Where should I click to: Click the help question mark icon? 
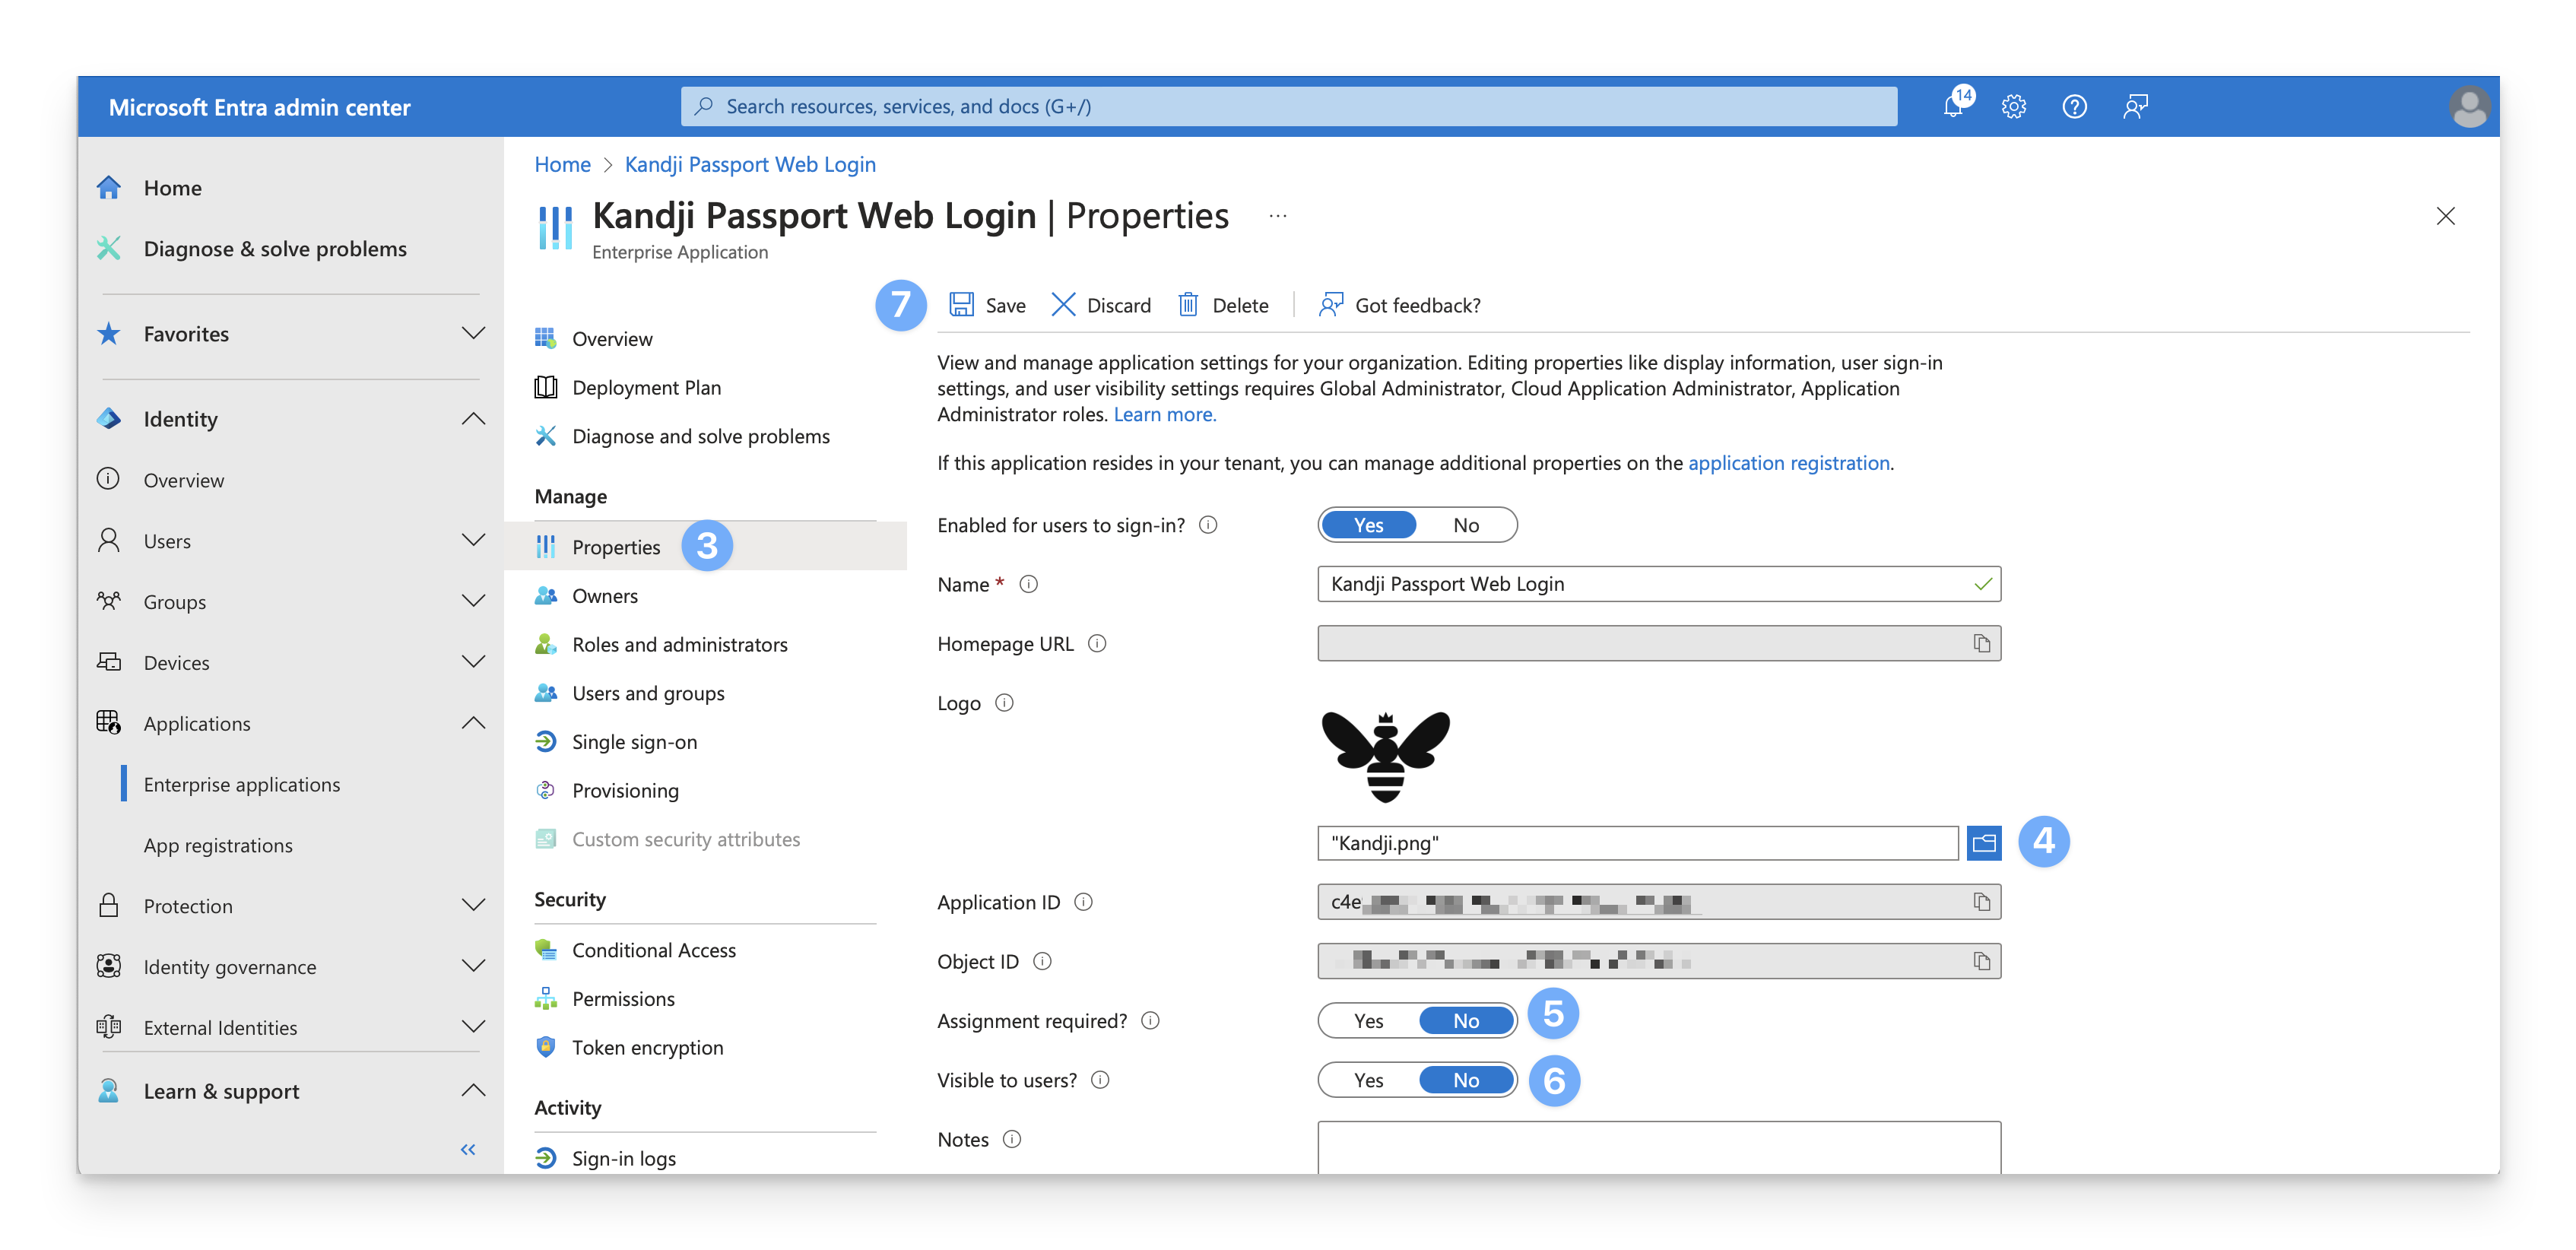click(2074, 107)
